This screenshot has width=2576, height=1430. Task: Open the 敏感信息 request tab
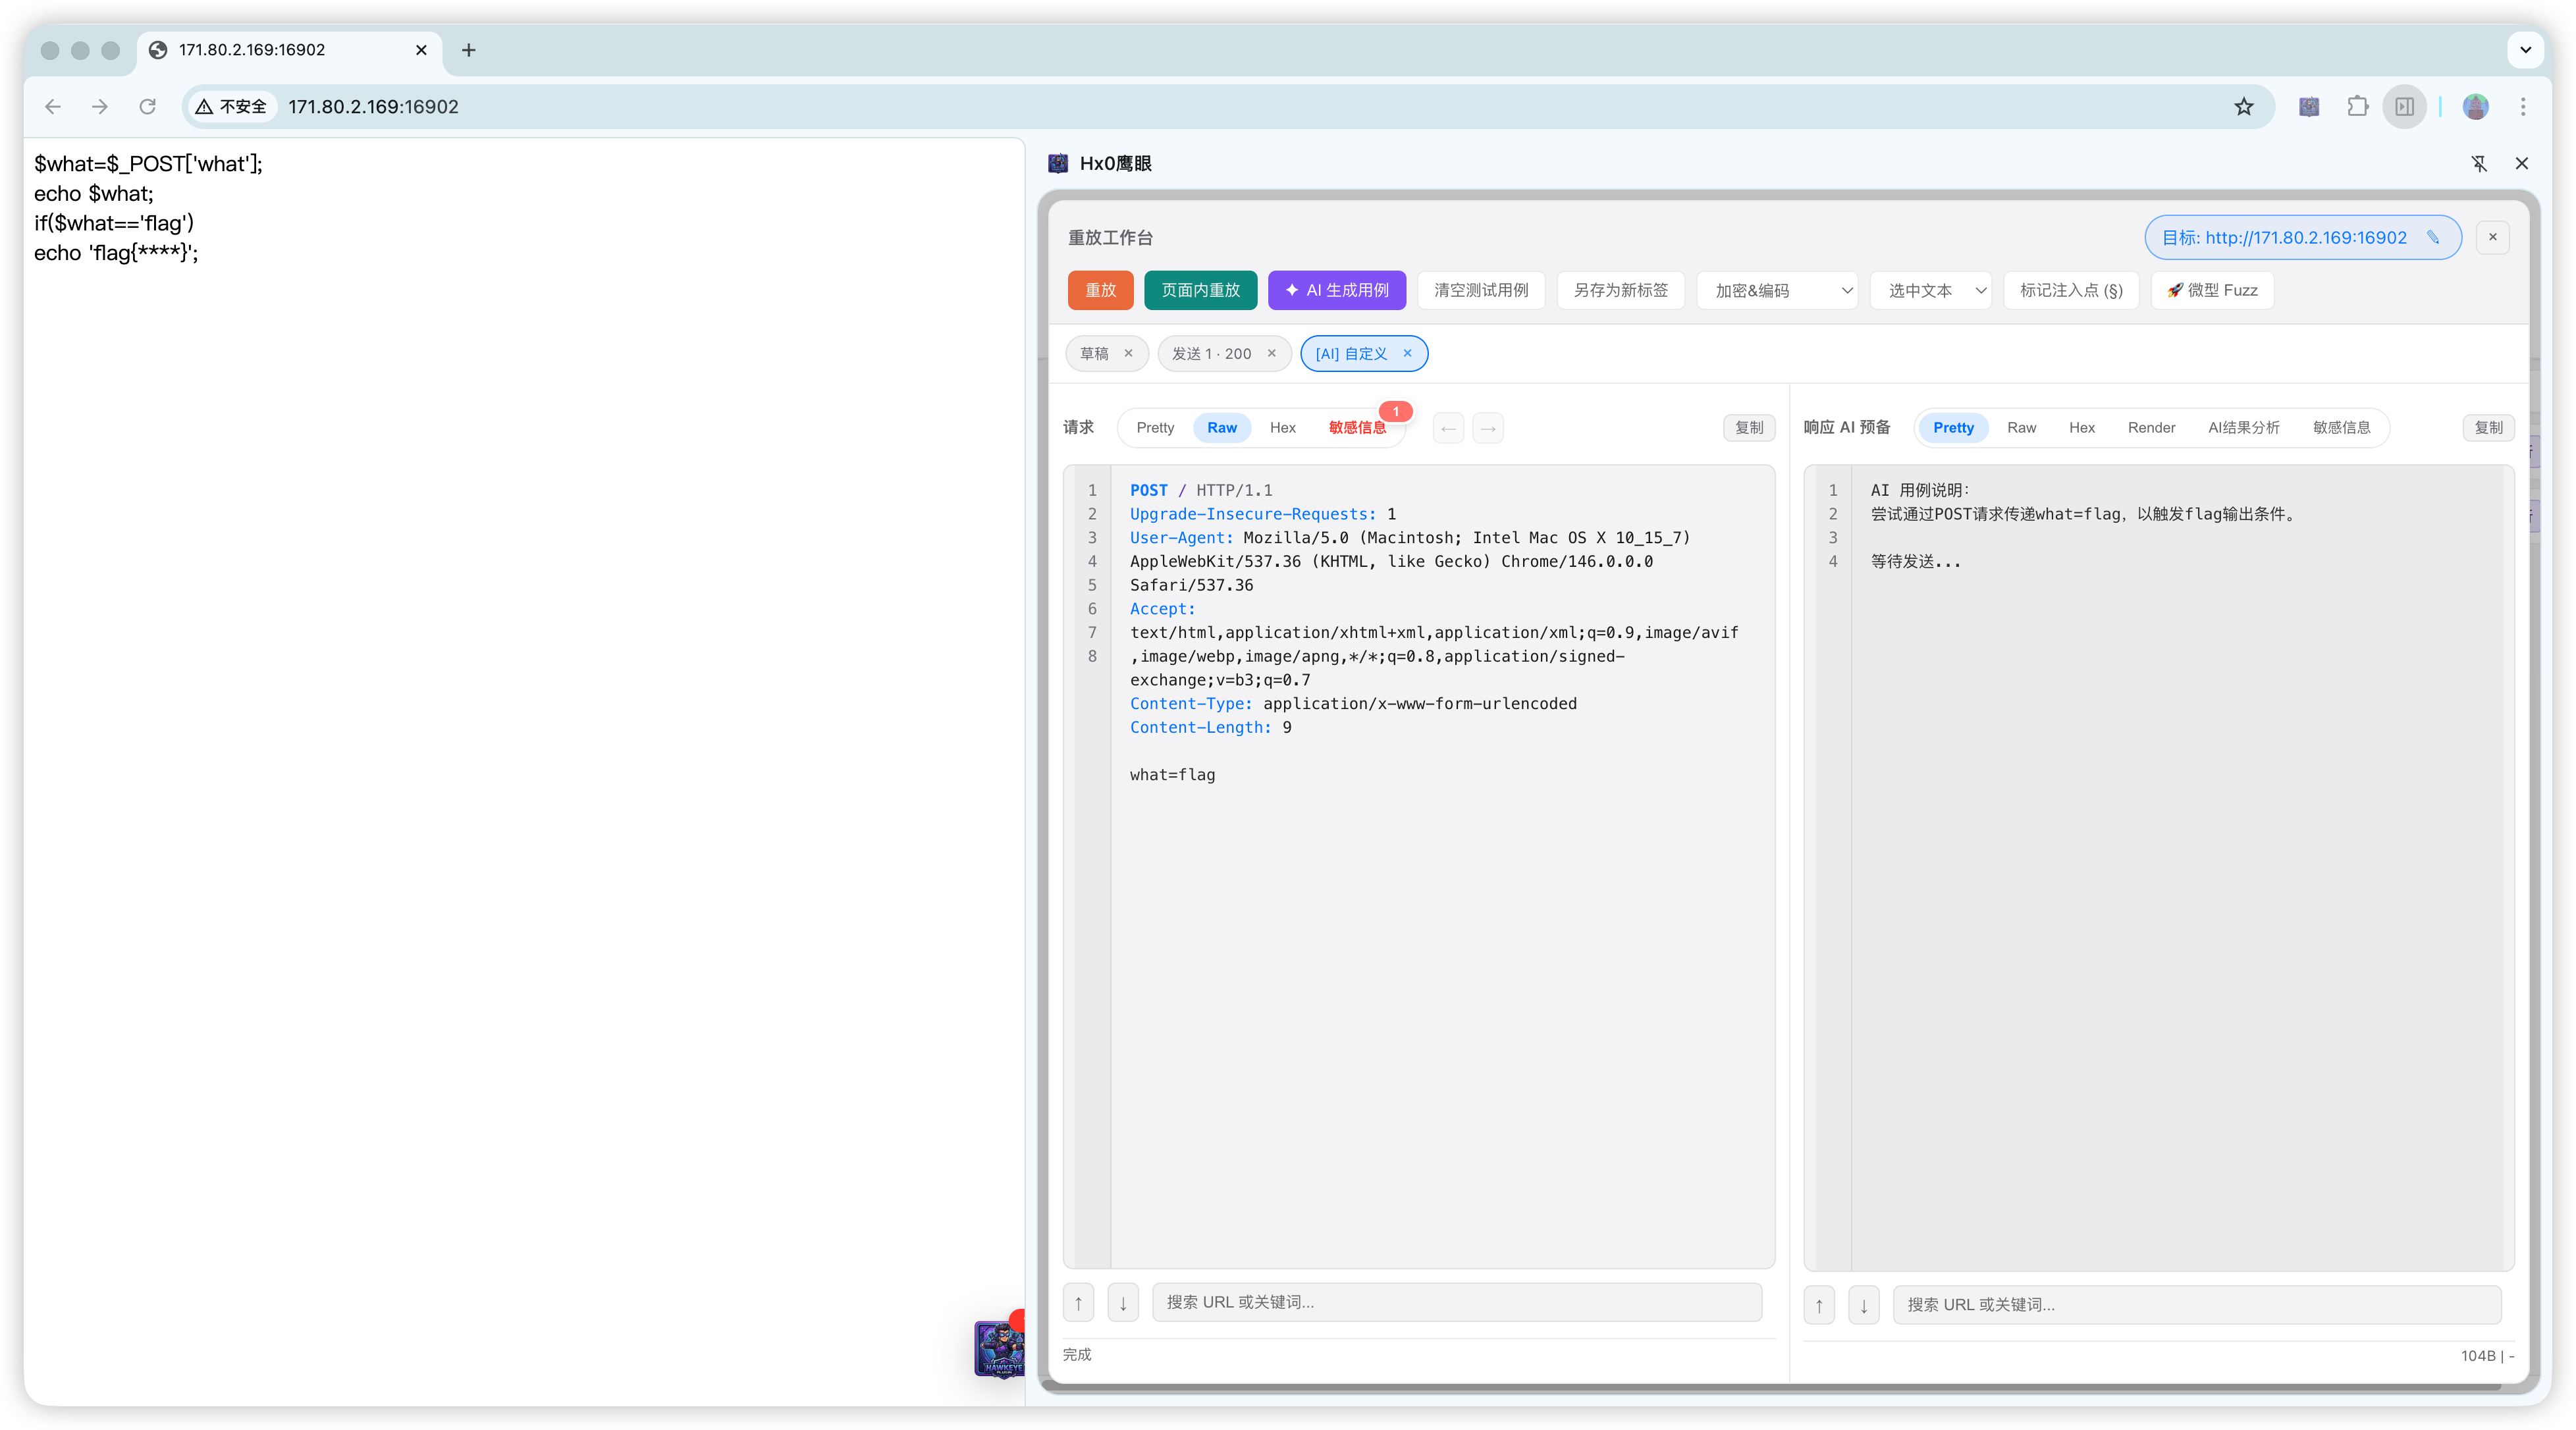click(1357, 428)
